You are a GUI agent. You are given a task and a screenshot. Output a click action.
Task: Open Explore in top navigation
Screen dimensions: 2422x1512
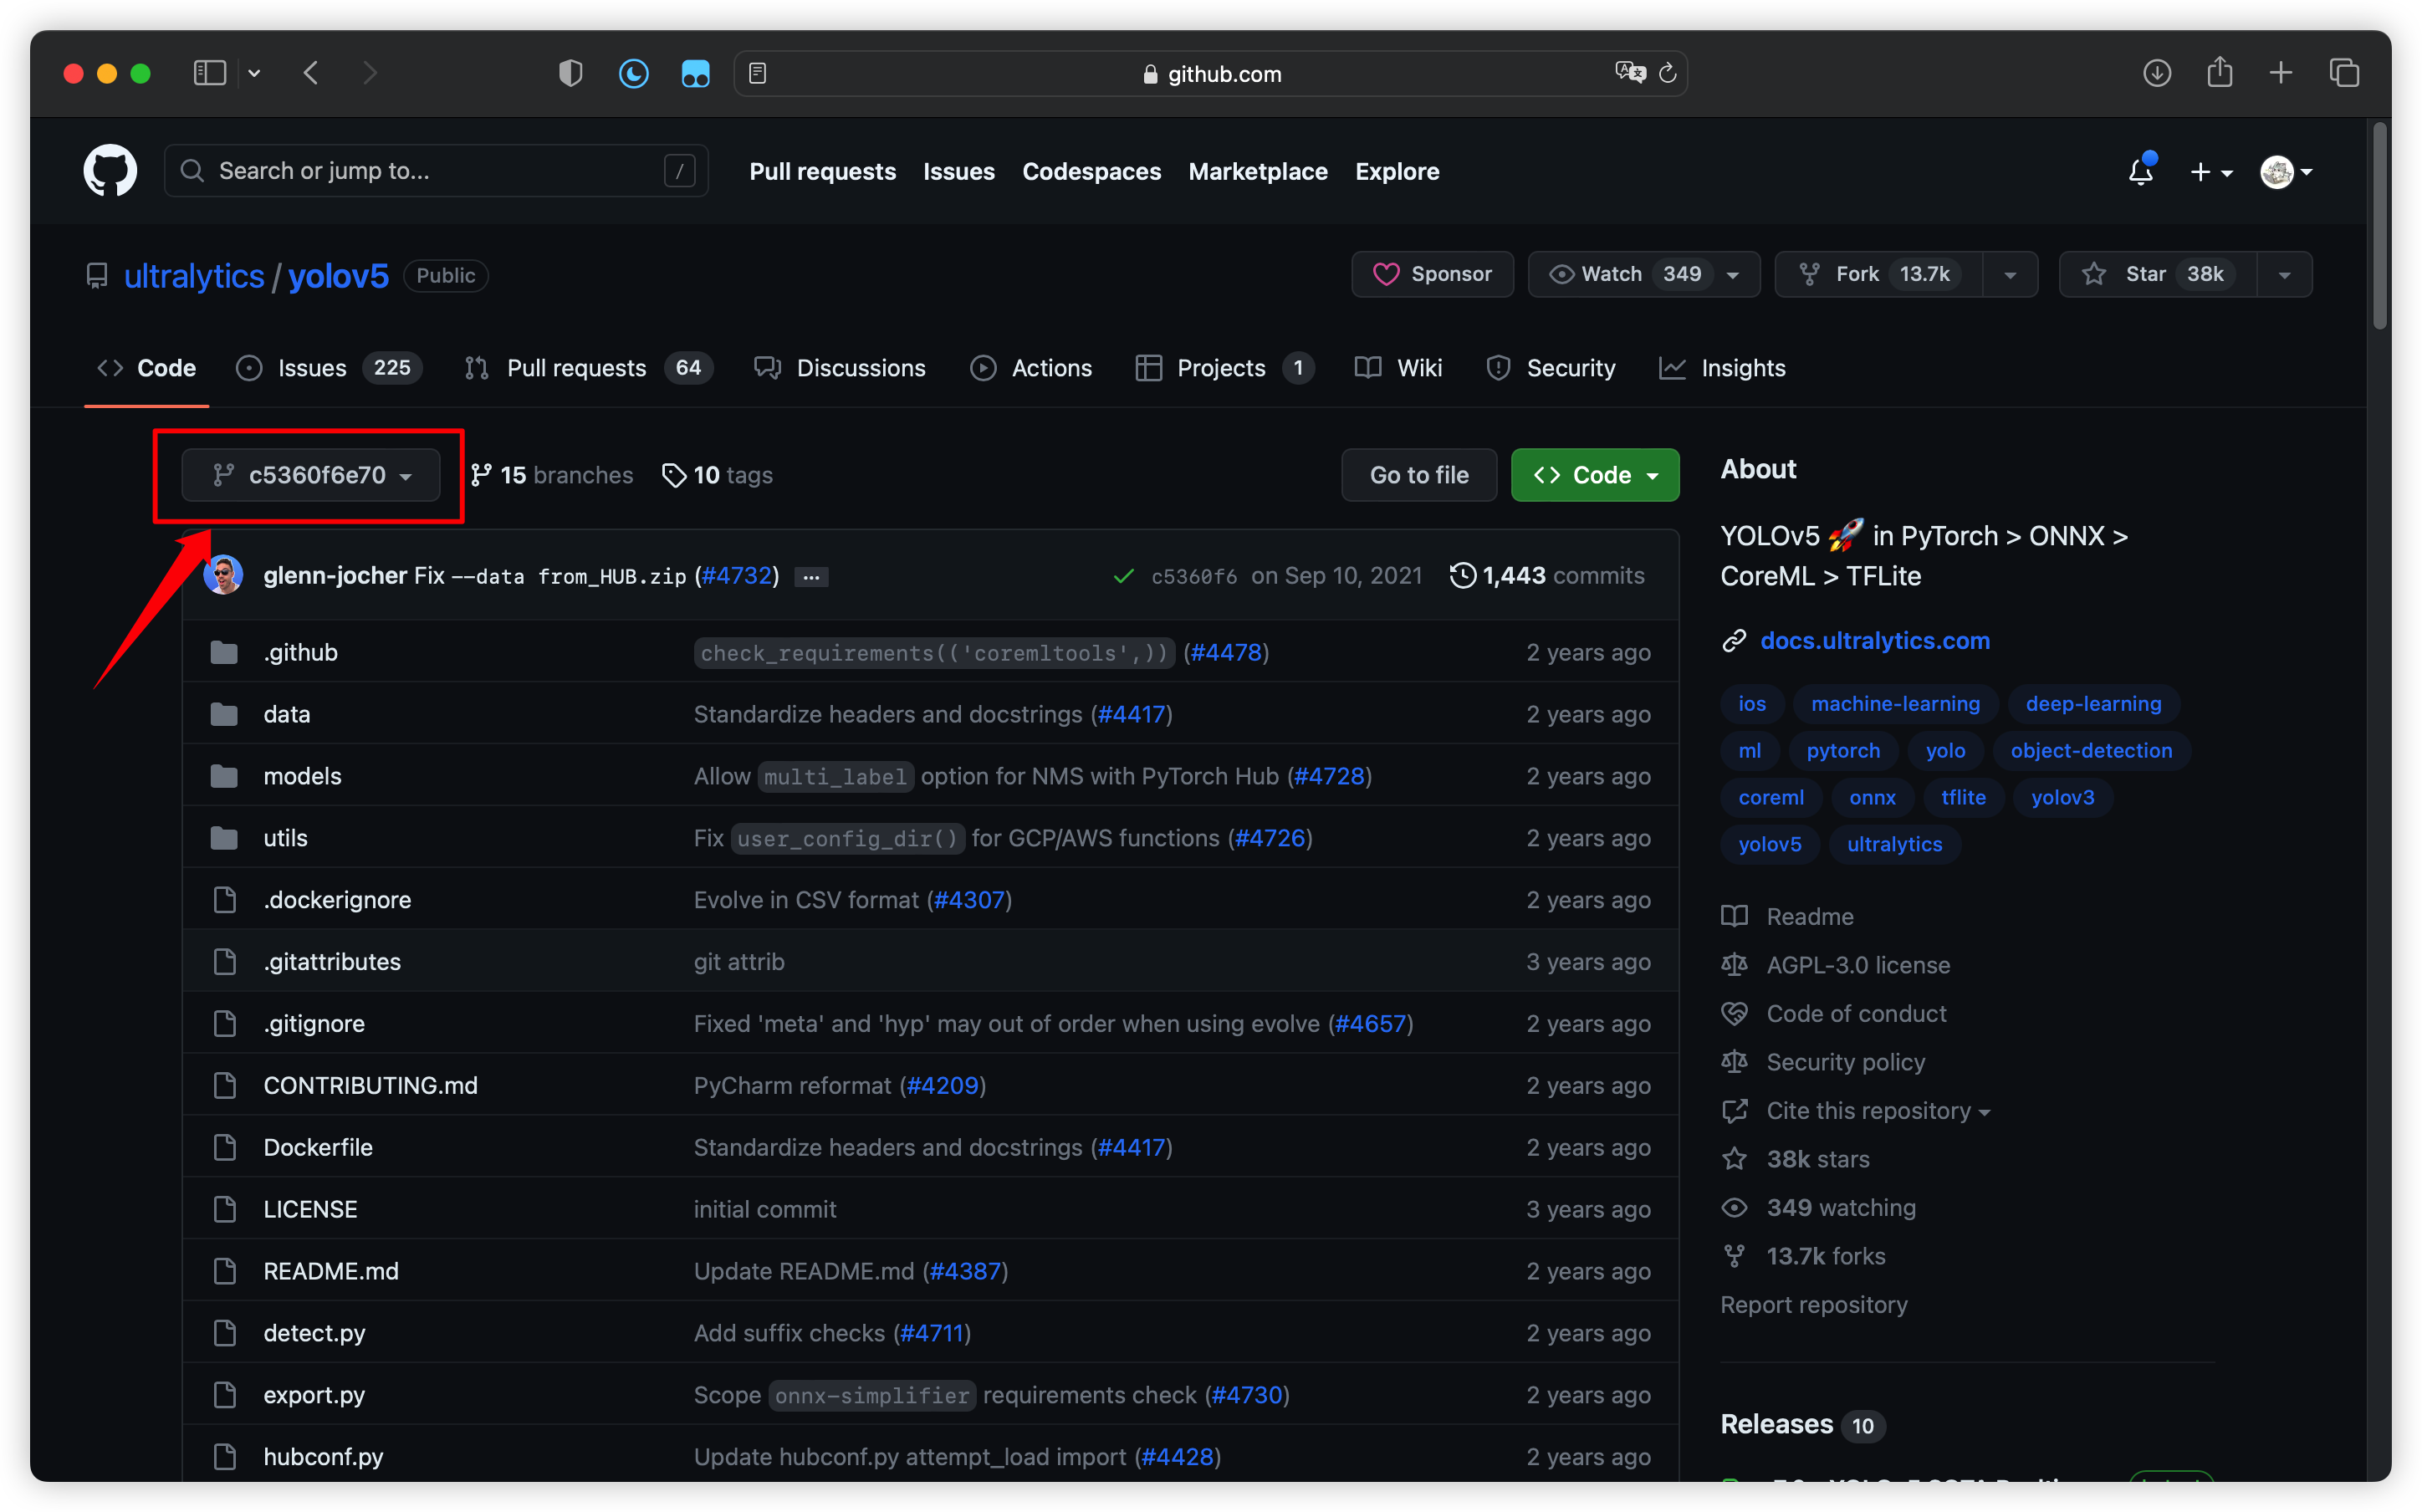pyautogui.click(x=1397, y=171)
